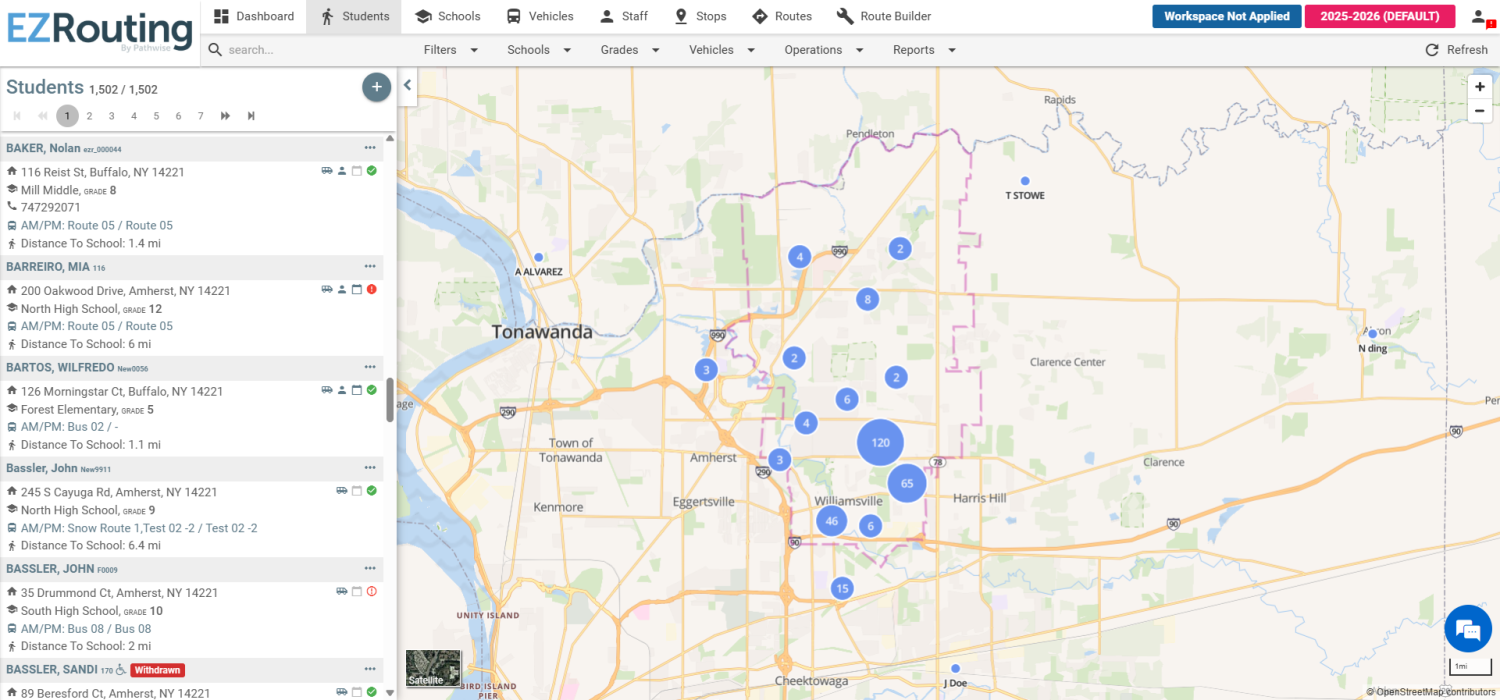The width and height of the screenshot is (1500, 700).
Task: Open the chat support bubble
Action: click(x=1467, y=629)
